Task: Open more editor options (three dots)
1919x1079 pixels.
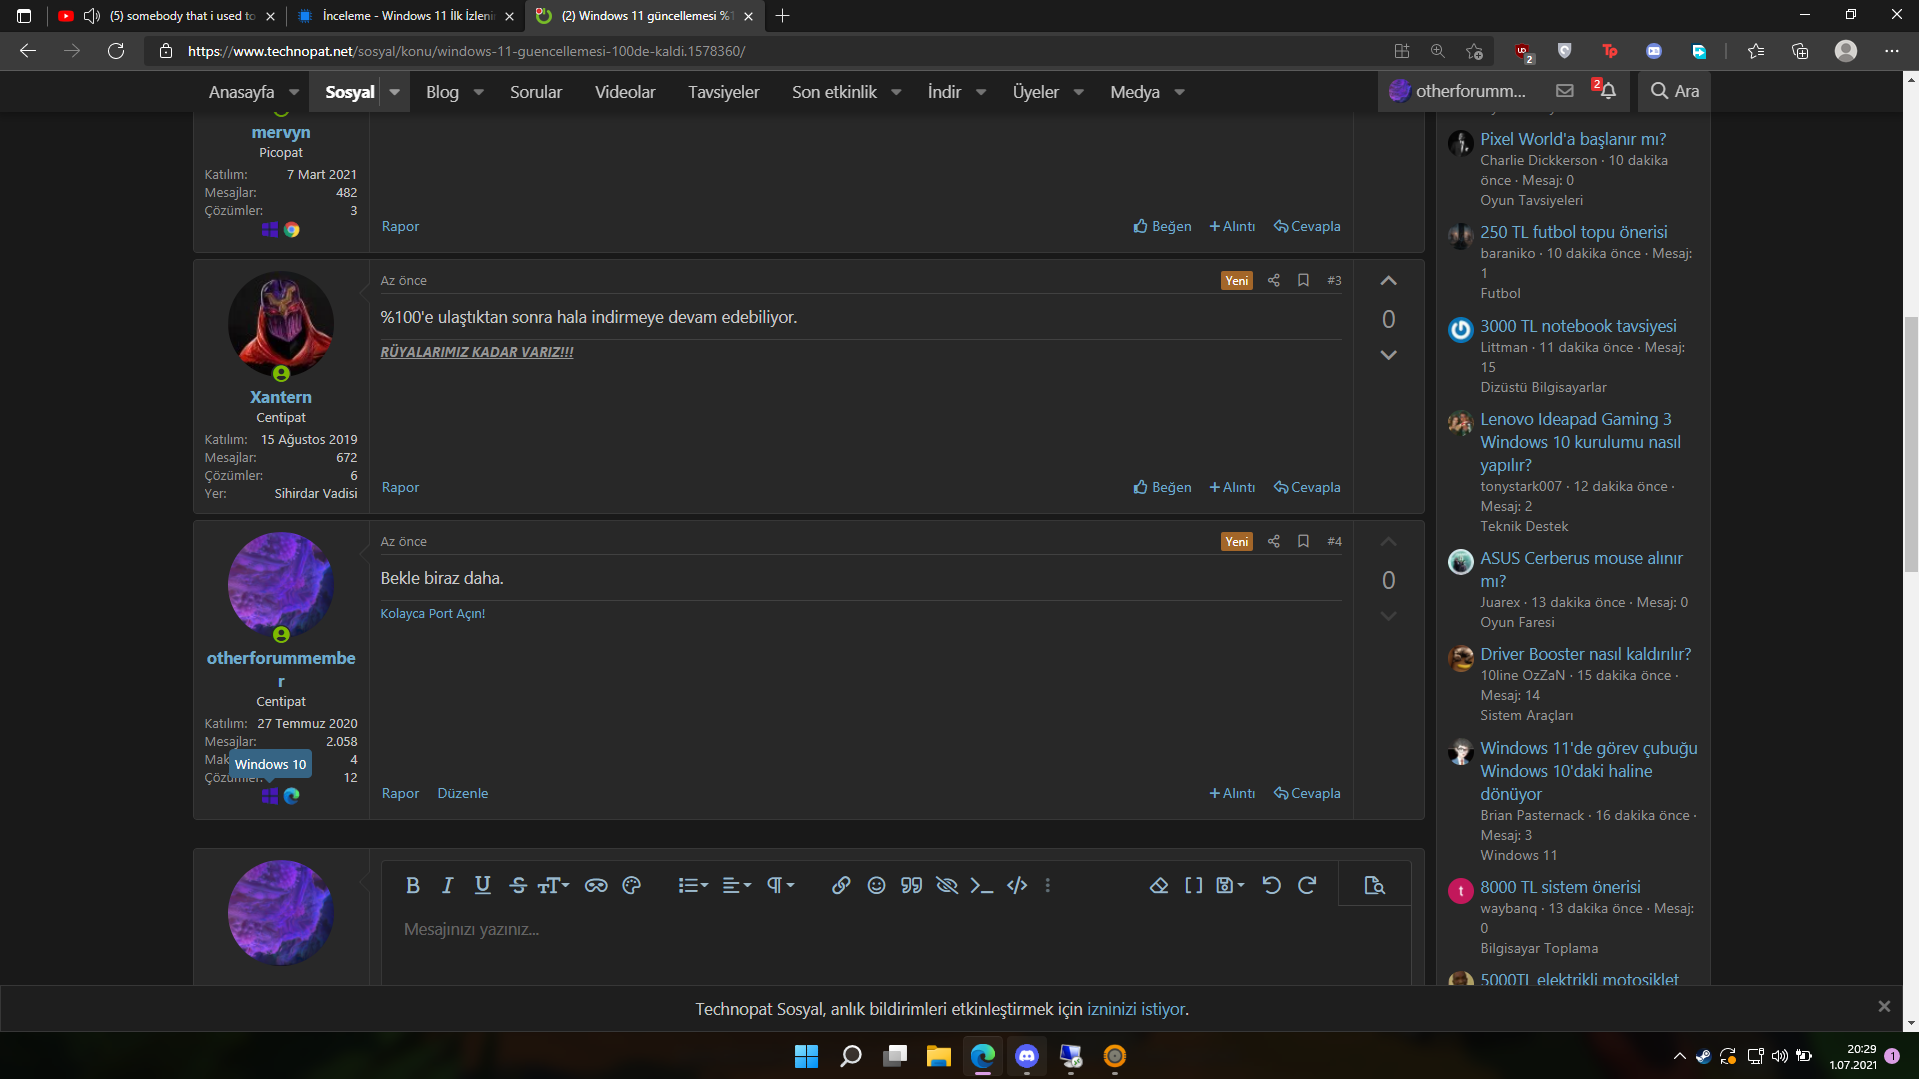Action: (x=1047, y=885)
